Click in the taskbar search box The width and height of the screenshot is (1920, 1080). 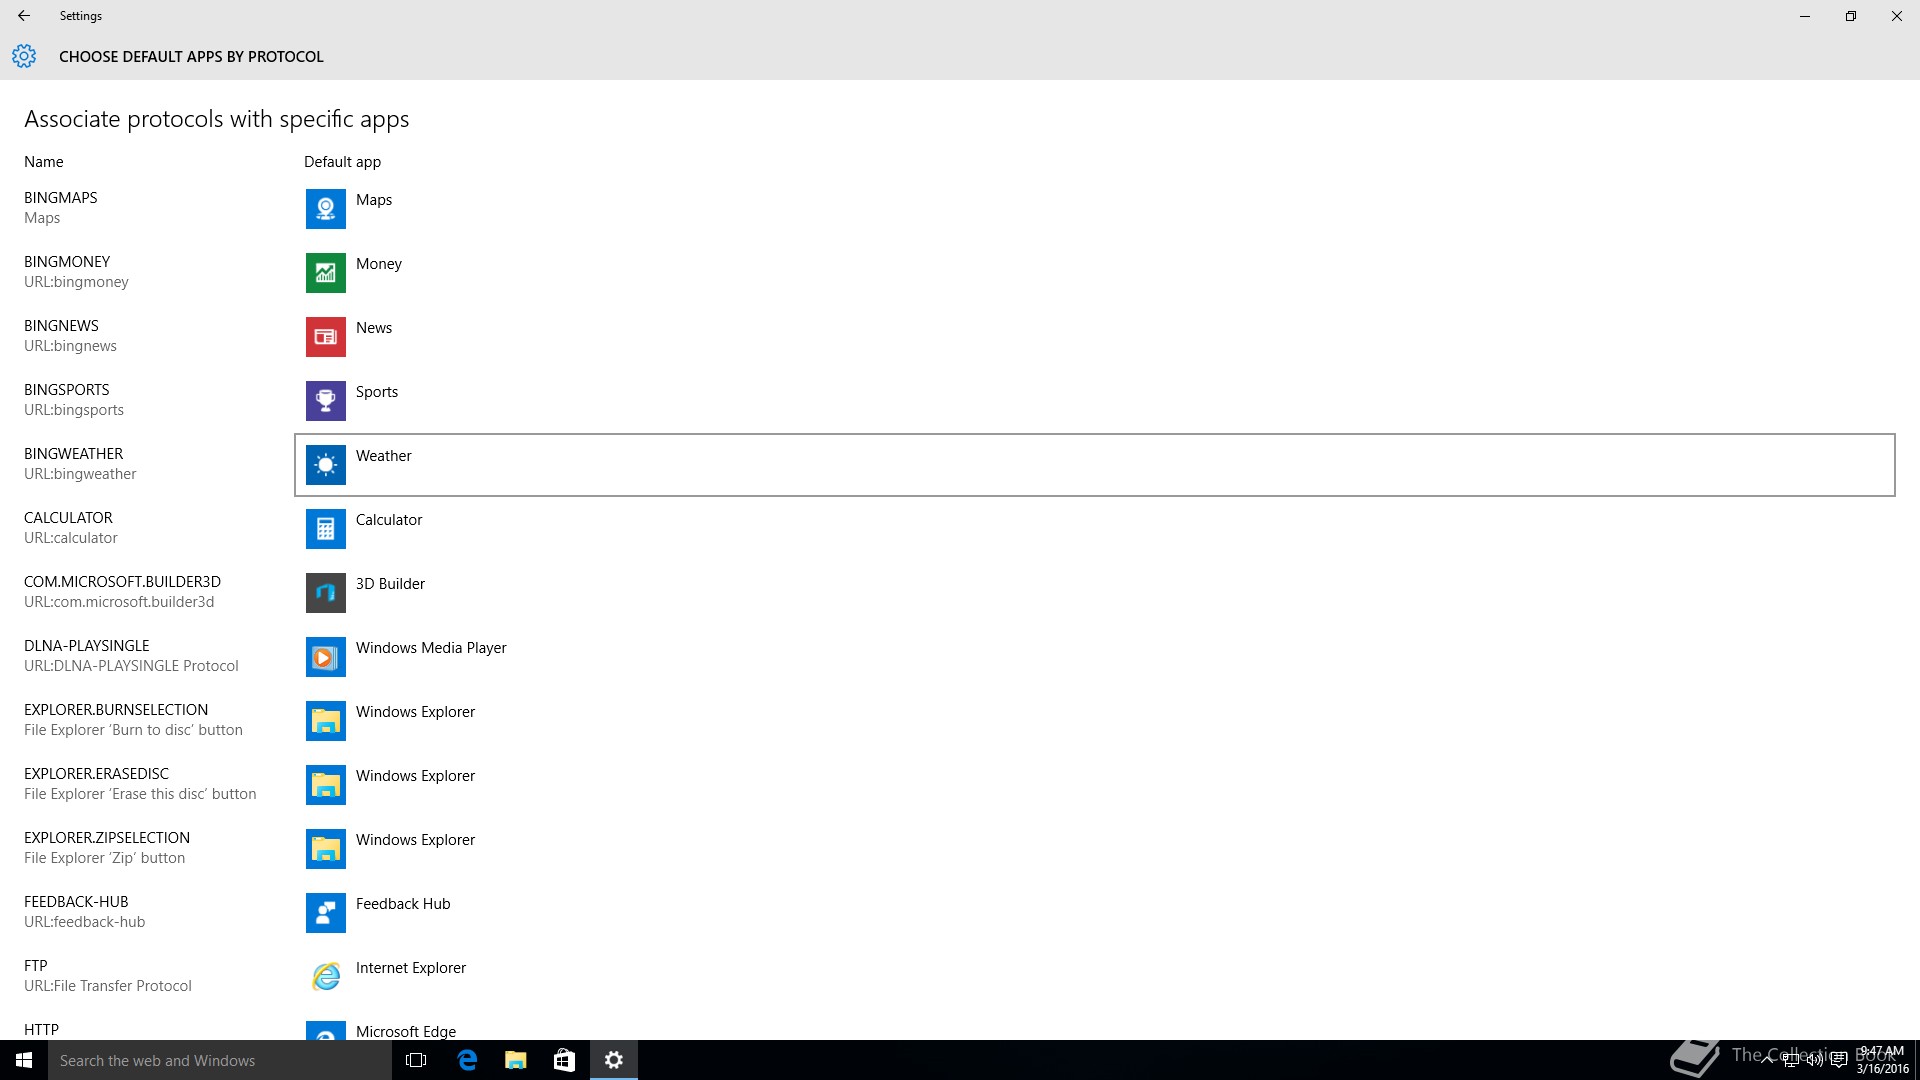pos(220,1060)
